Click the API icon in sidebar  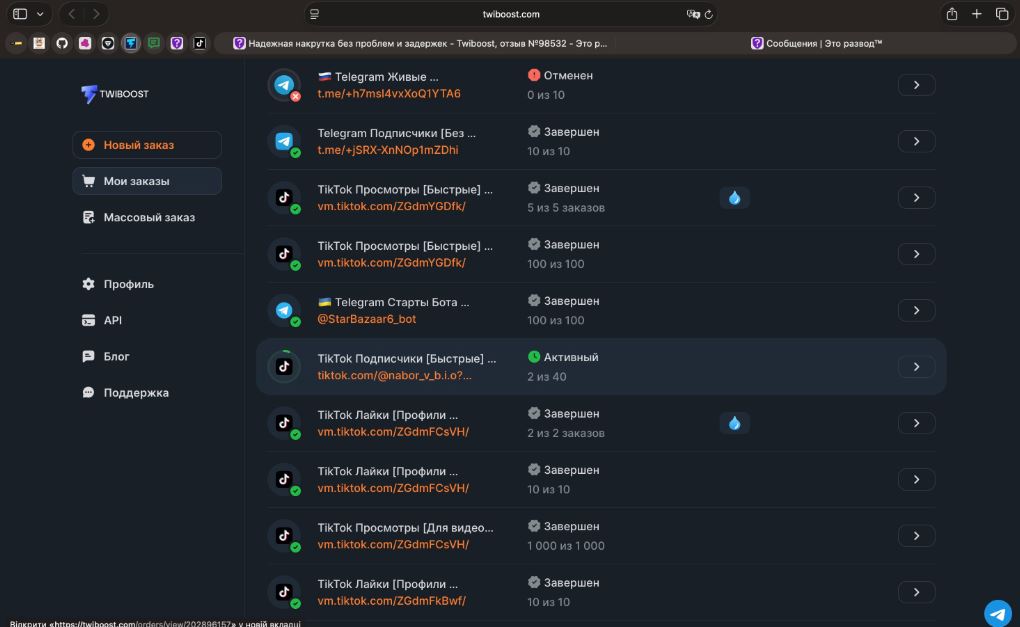[88, 321]
